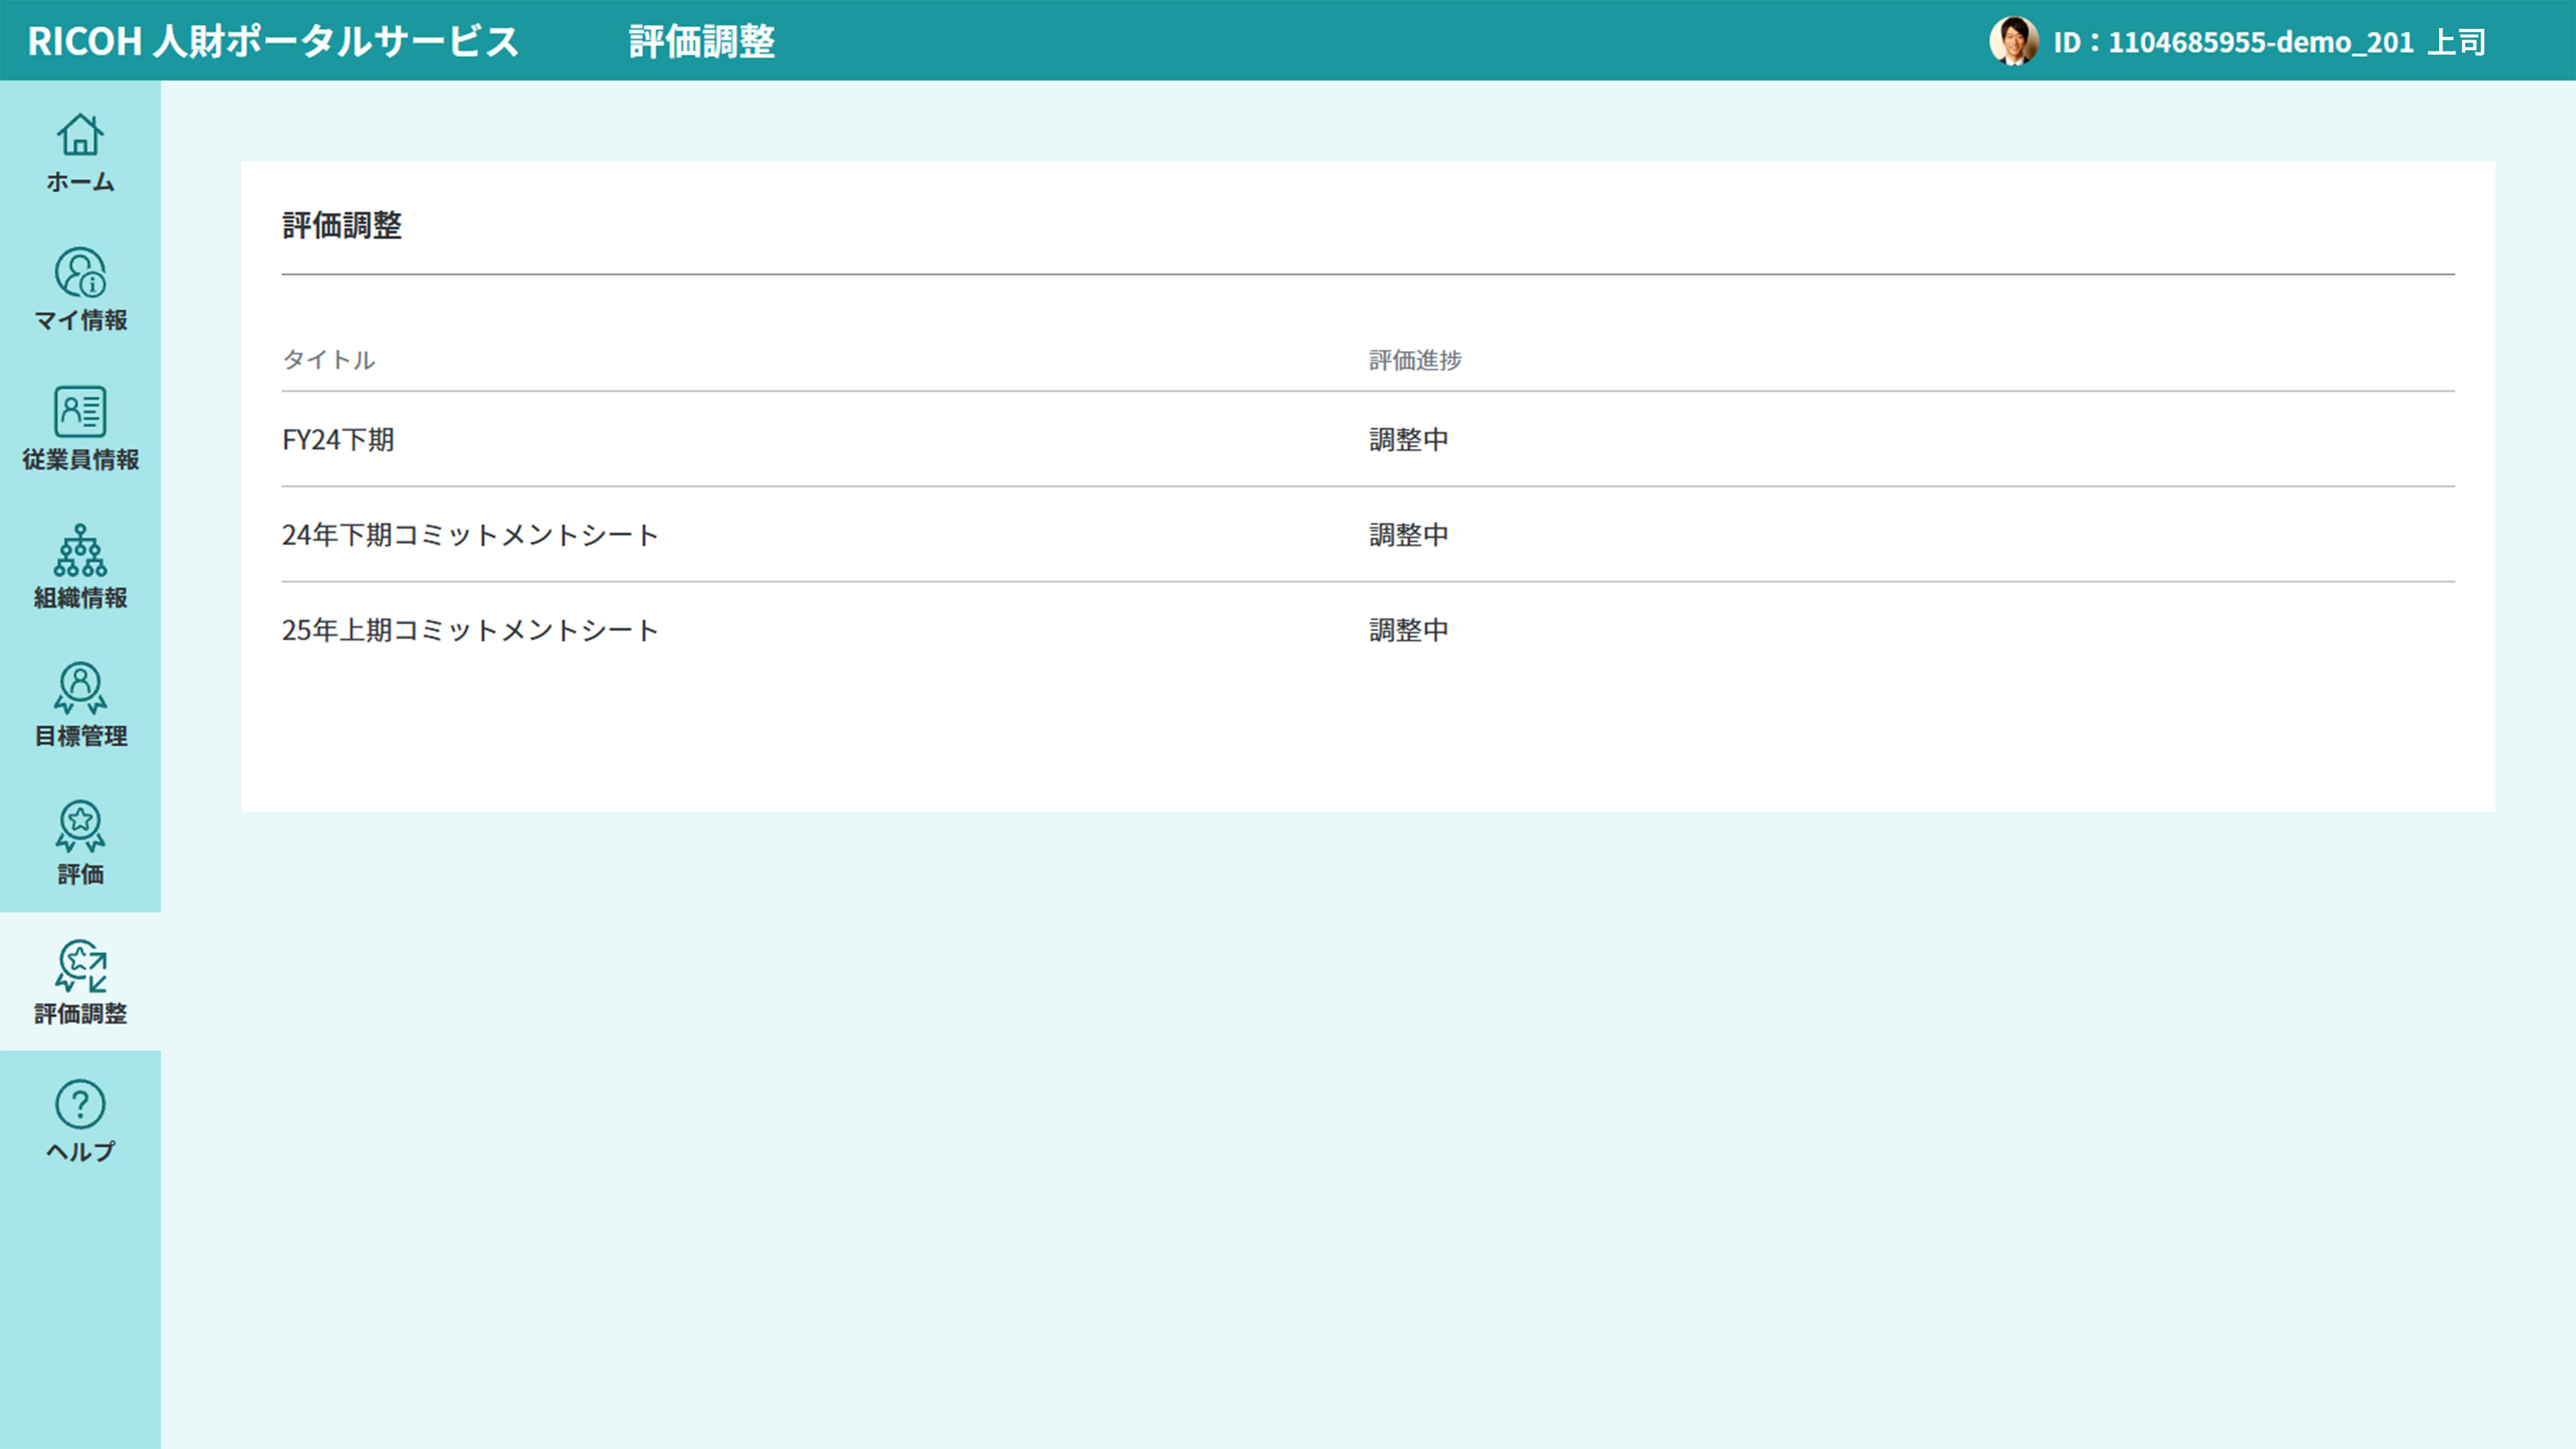Screen dimensions: 2576x1449
Task: Open 24年下期コミットメントシート entry
Action: pyautogui.click(x=470, y=535)
